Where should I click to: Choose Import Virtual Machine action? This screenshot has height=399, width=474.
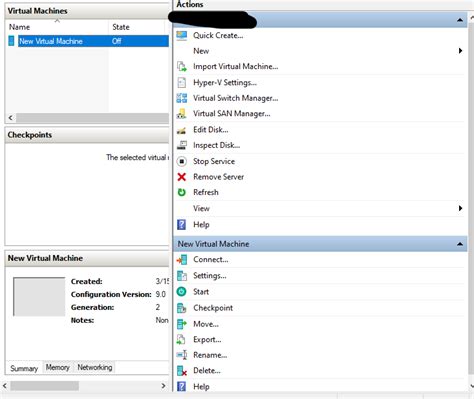[x=235, y=66]
